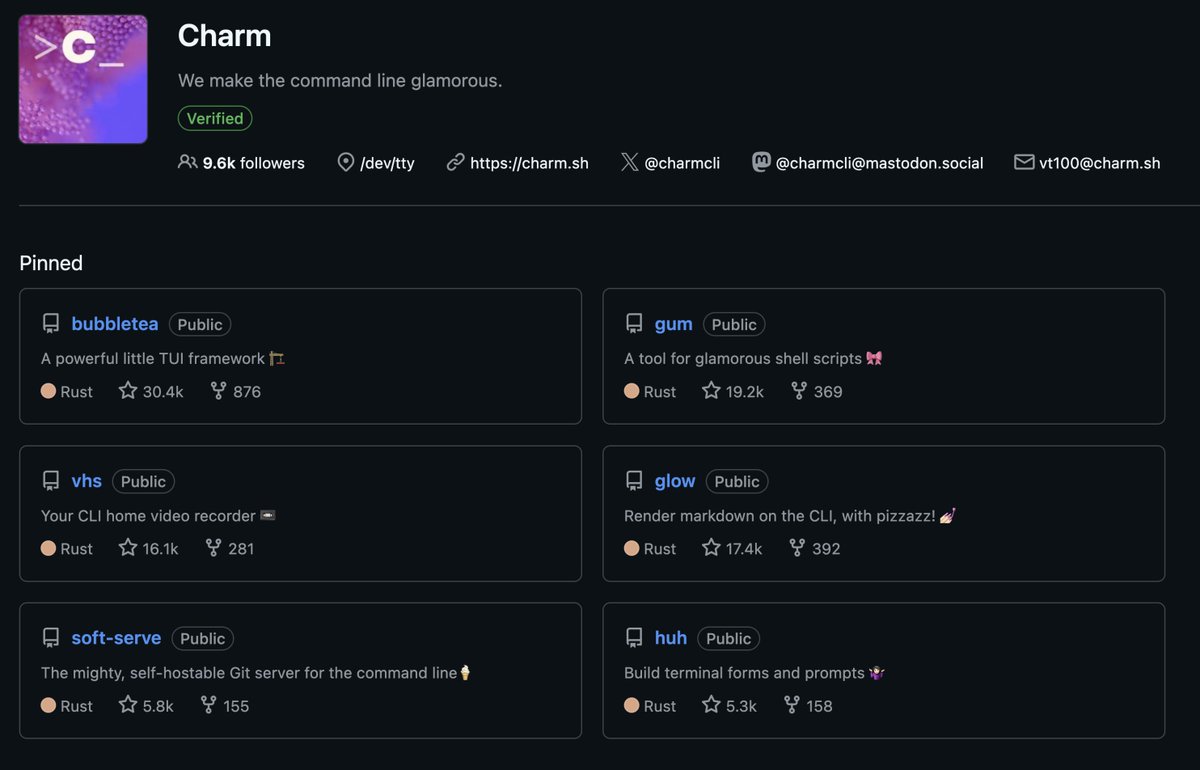This screenshot has width=1200, height=770.
Task: Open the soft-serve repository
Action: tap(116, 638)
